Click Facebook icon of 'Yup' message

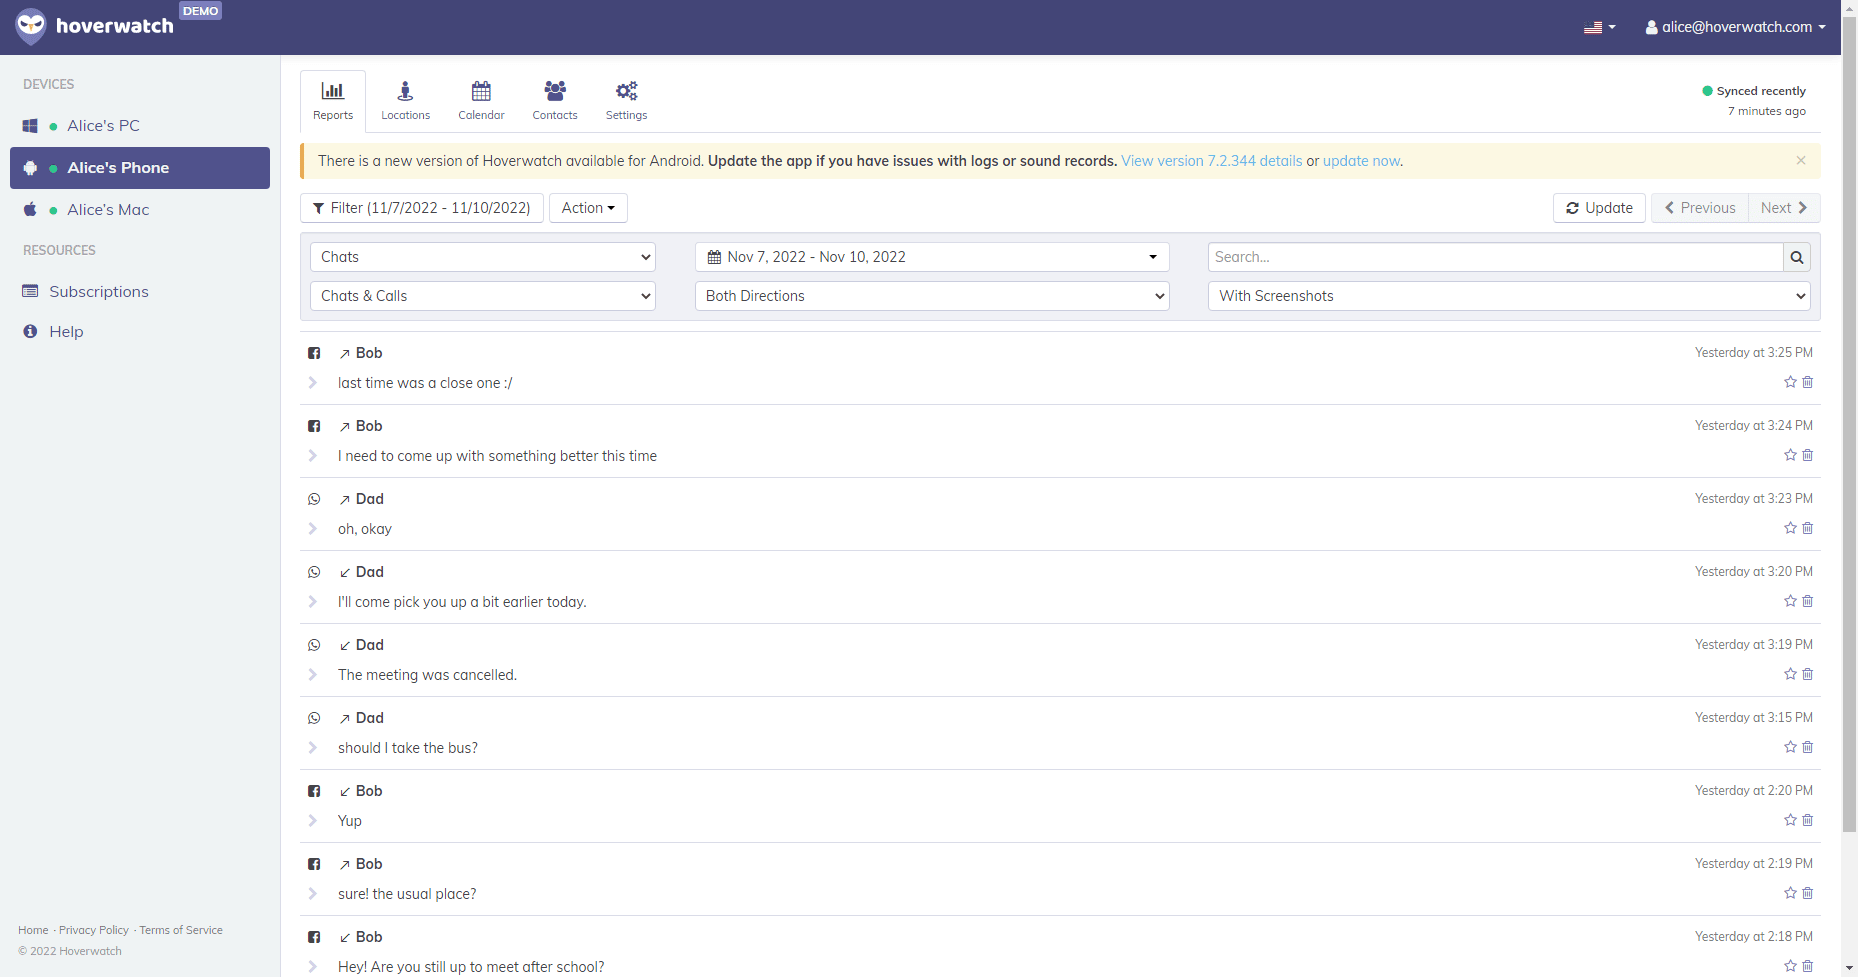pos(314,791)
